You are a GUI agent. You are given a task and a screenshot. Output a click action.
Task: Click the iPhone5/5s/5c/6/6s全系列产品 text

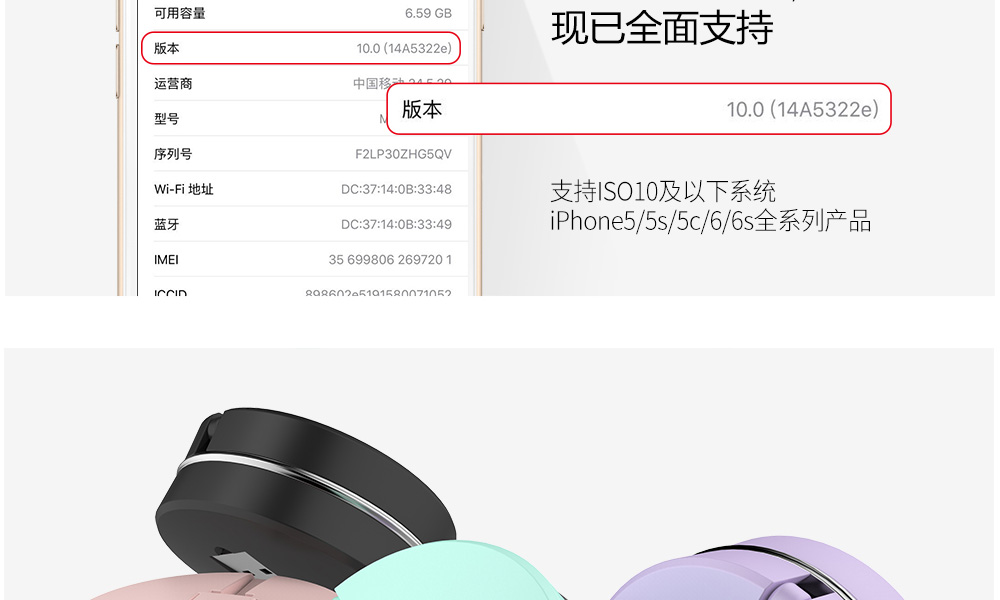(x=710, y=221)
